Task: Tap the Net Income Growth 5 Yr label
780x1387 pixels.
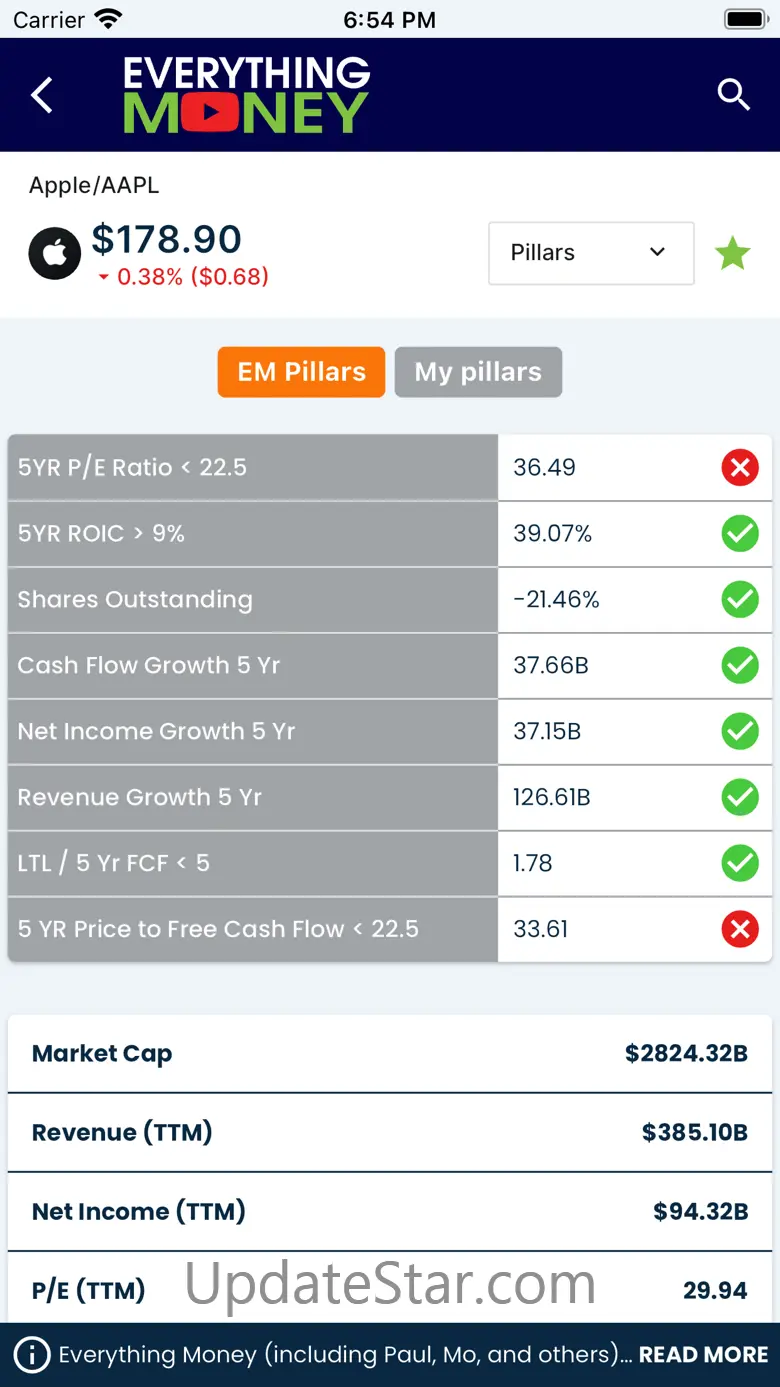Action: (157, 731)
